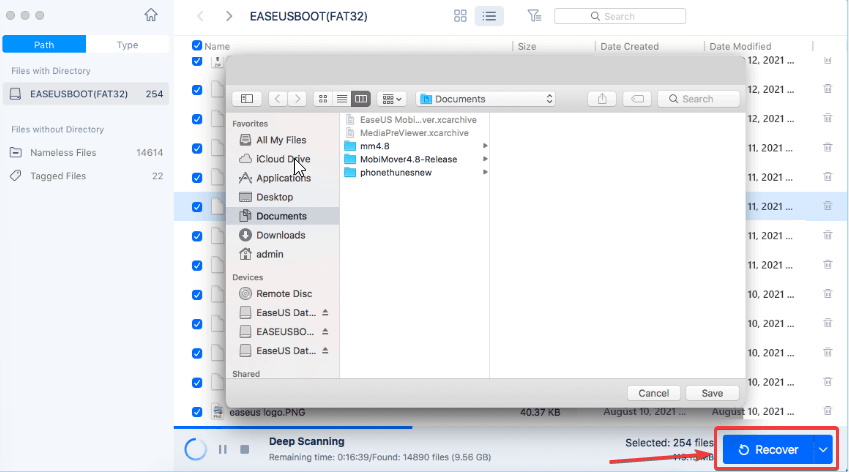Screen dimensions: 849x472
Task: Toggle the select-all Name checkbox
Action: pyautogui.click(x=197, y=45)
